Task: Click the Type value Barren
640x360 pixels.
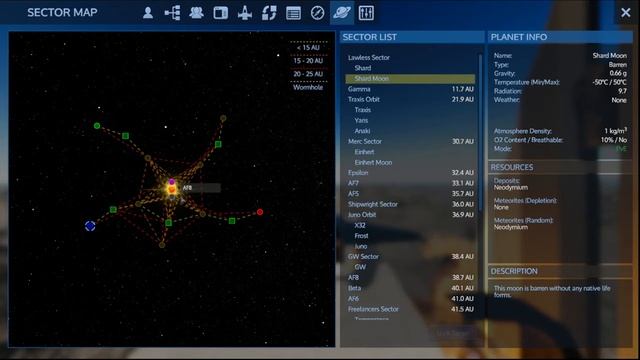Action: click(x=618, y=64)
